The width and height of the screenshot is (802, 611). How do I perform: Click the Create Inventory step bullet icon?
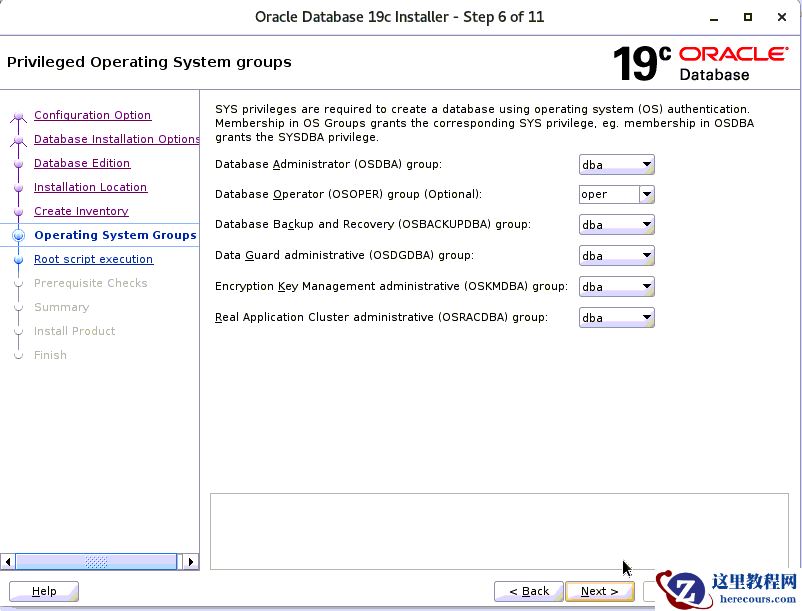point(18,212)
